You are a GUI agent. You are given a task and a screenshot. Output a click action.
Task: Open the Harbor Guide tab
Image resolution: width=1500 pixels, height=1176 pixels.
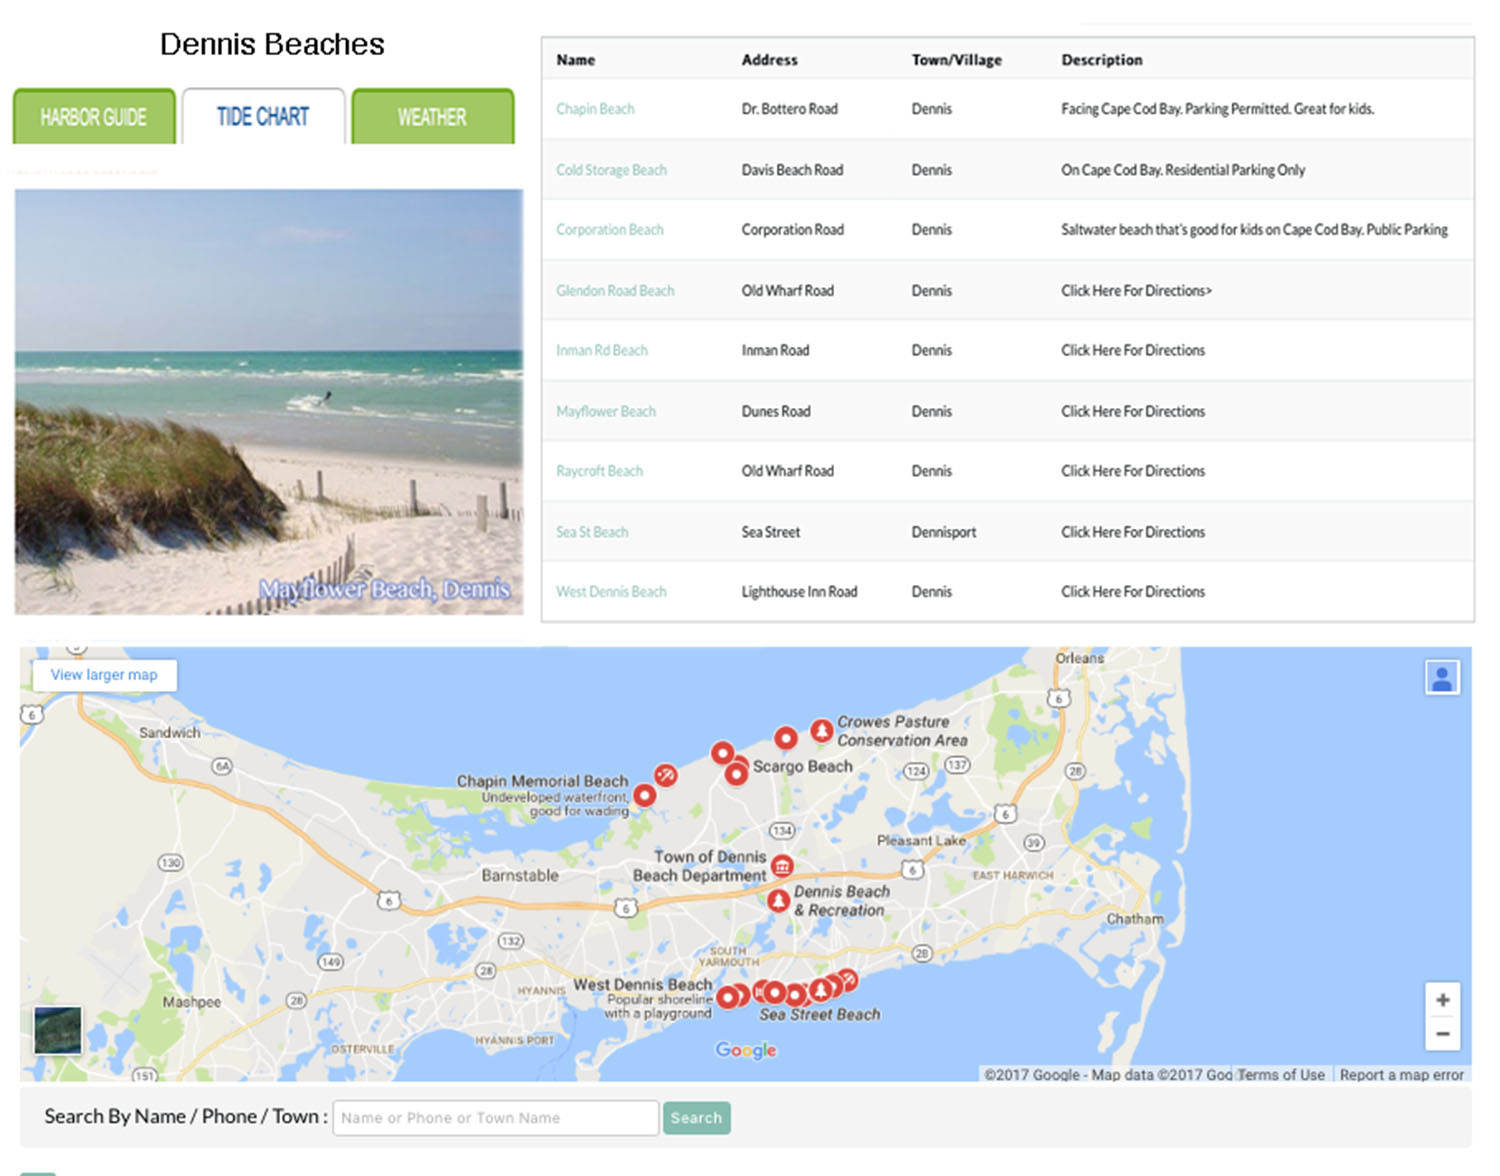[x=94, y=117]
